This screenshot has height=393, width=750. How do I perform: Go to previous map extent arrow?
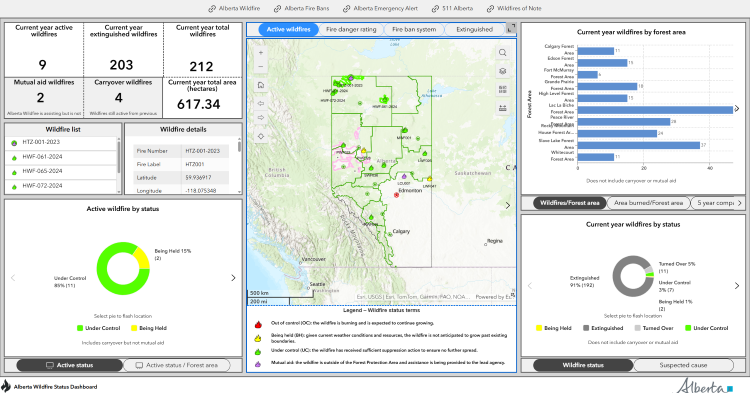(x=261, y=103)
